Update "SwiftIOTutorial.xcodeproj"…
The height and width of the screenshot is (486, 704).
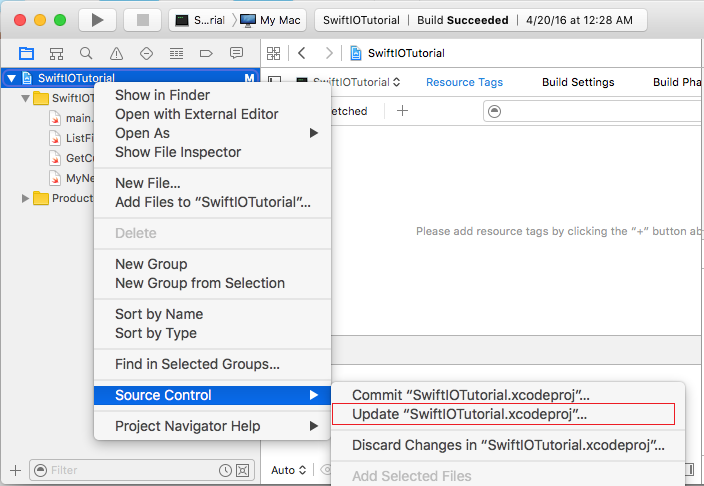point(508,414)
